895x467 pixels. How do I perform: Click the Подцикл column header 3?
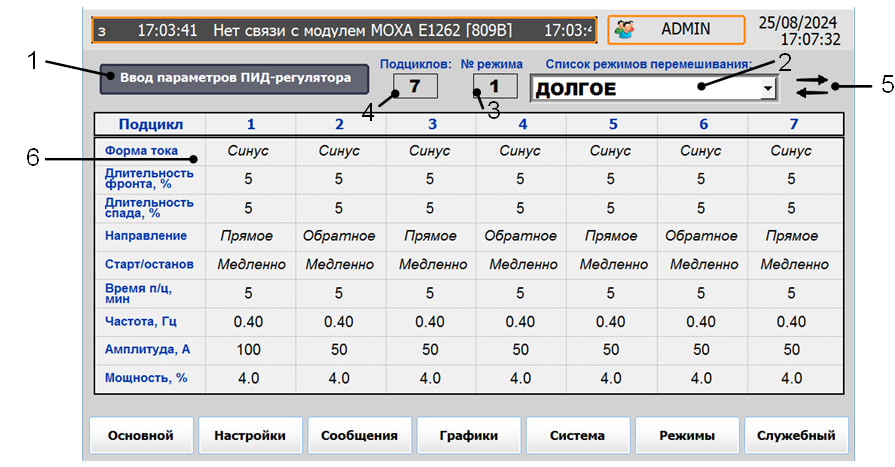[x=432, y=124]
